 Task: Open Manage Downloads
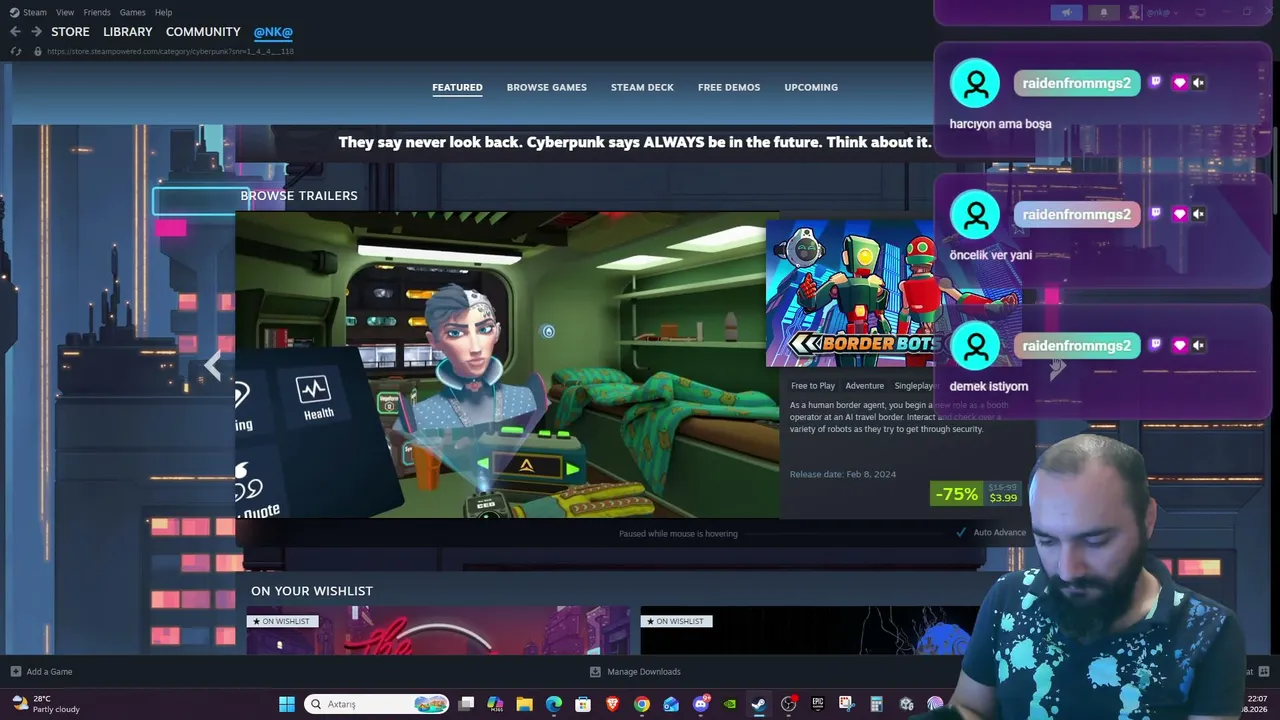(644, 672)
